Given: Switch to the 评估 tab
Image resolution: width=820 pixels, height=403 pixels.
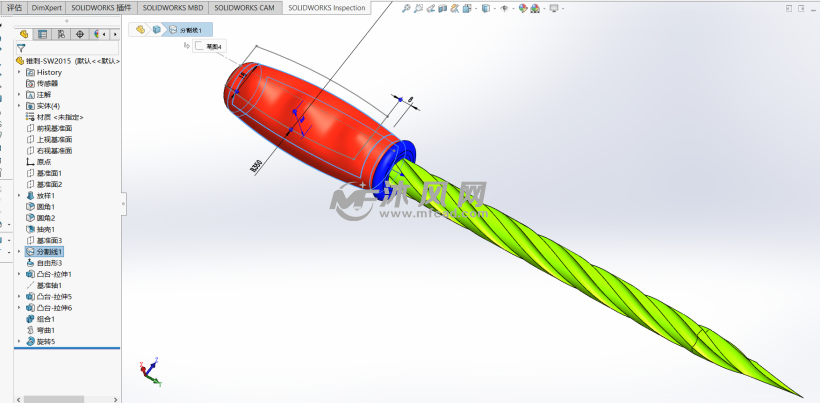Looking at the screenshot, I should coord(14,8).
